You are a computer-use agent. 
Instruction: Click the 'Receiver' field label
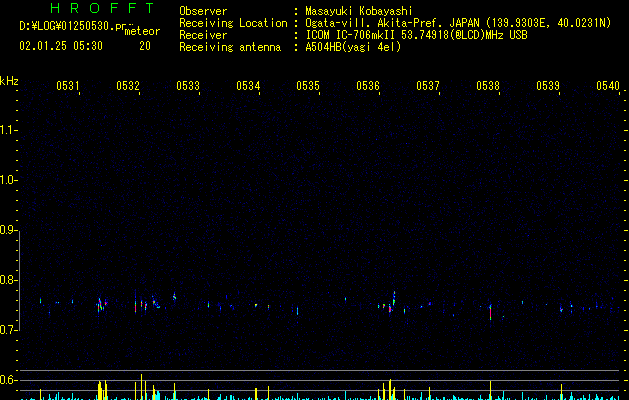click(203, 35)
